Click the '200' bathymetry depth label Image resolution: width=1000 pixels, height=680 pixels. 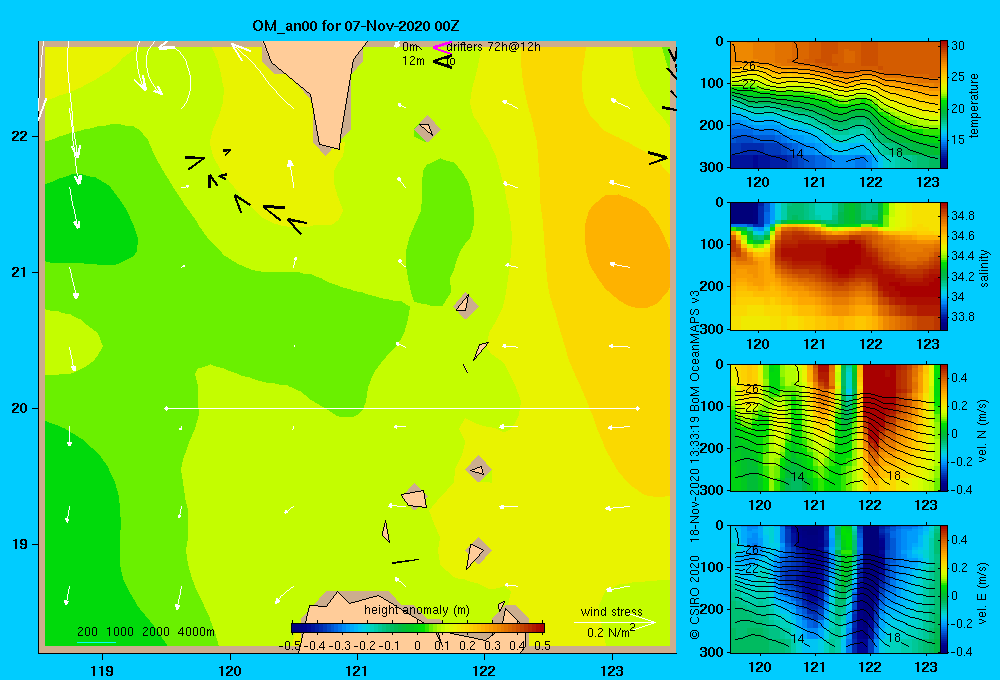[x=87, y=632]
